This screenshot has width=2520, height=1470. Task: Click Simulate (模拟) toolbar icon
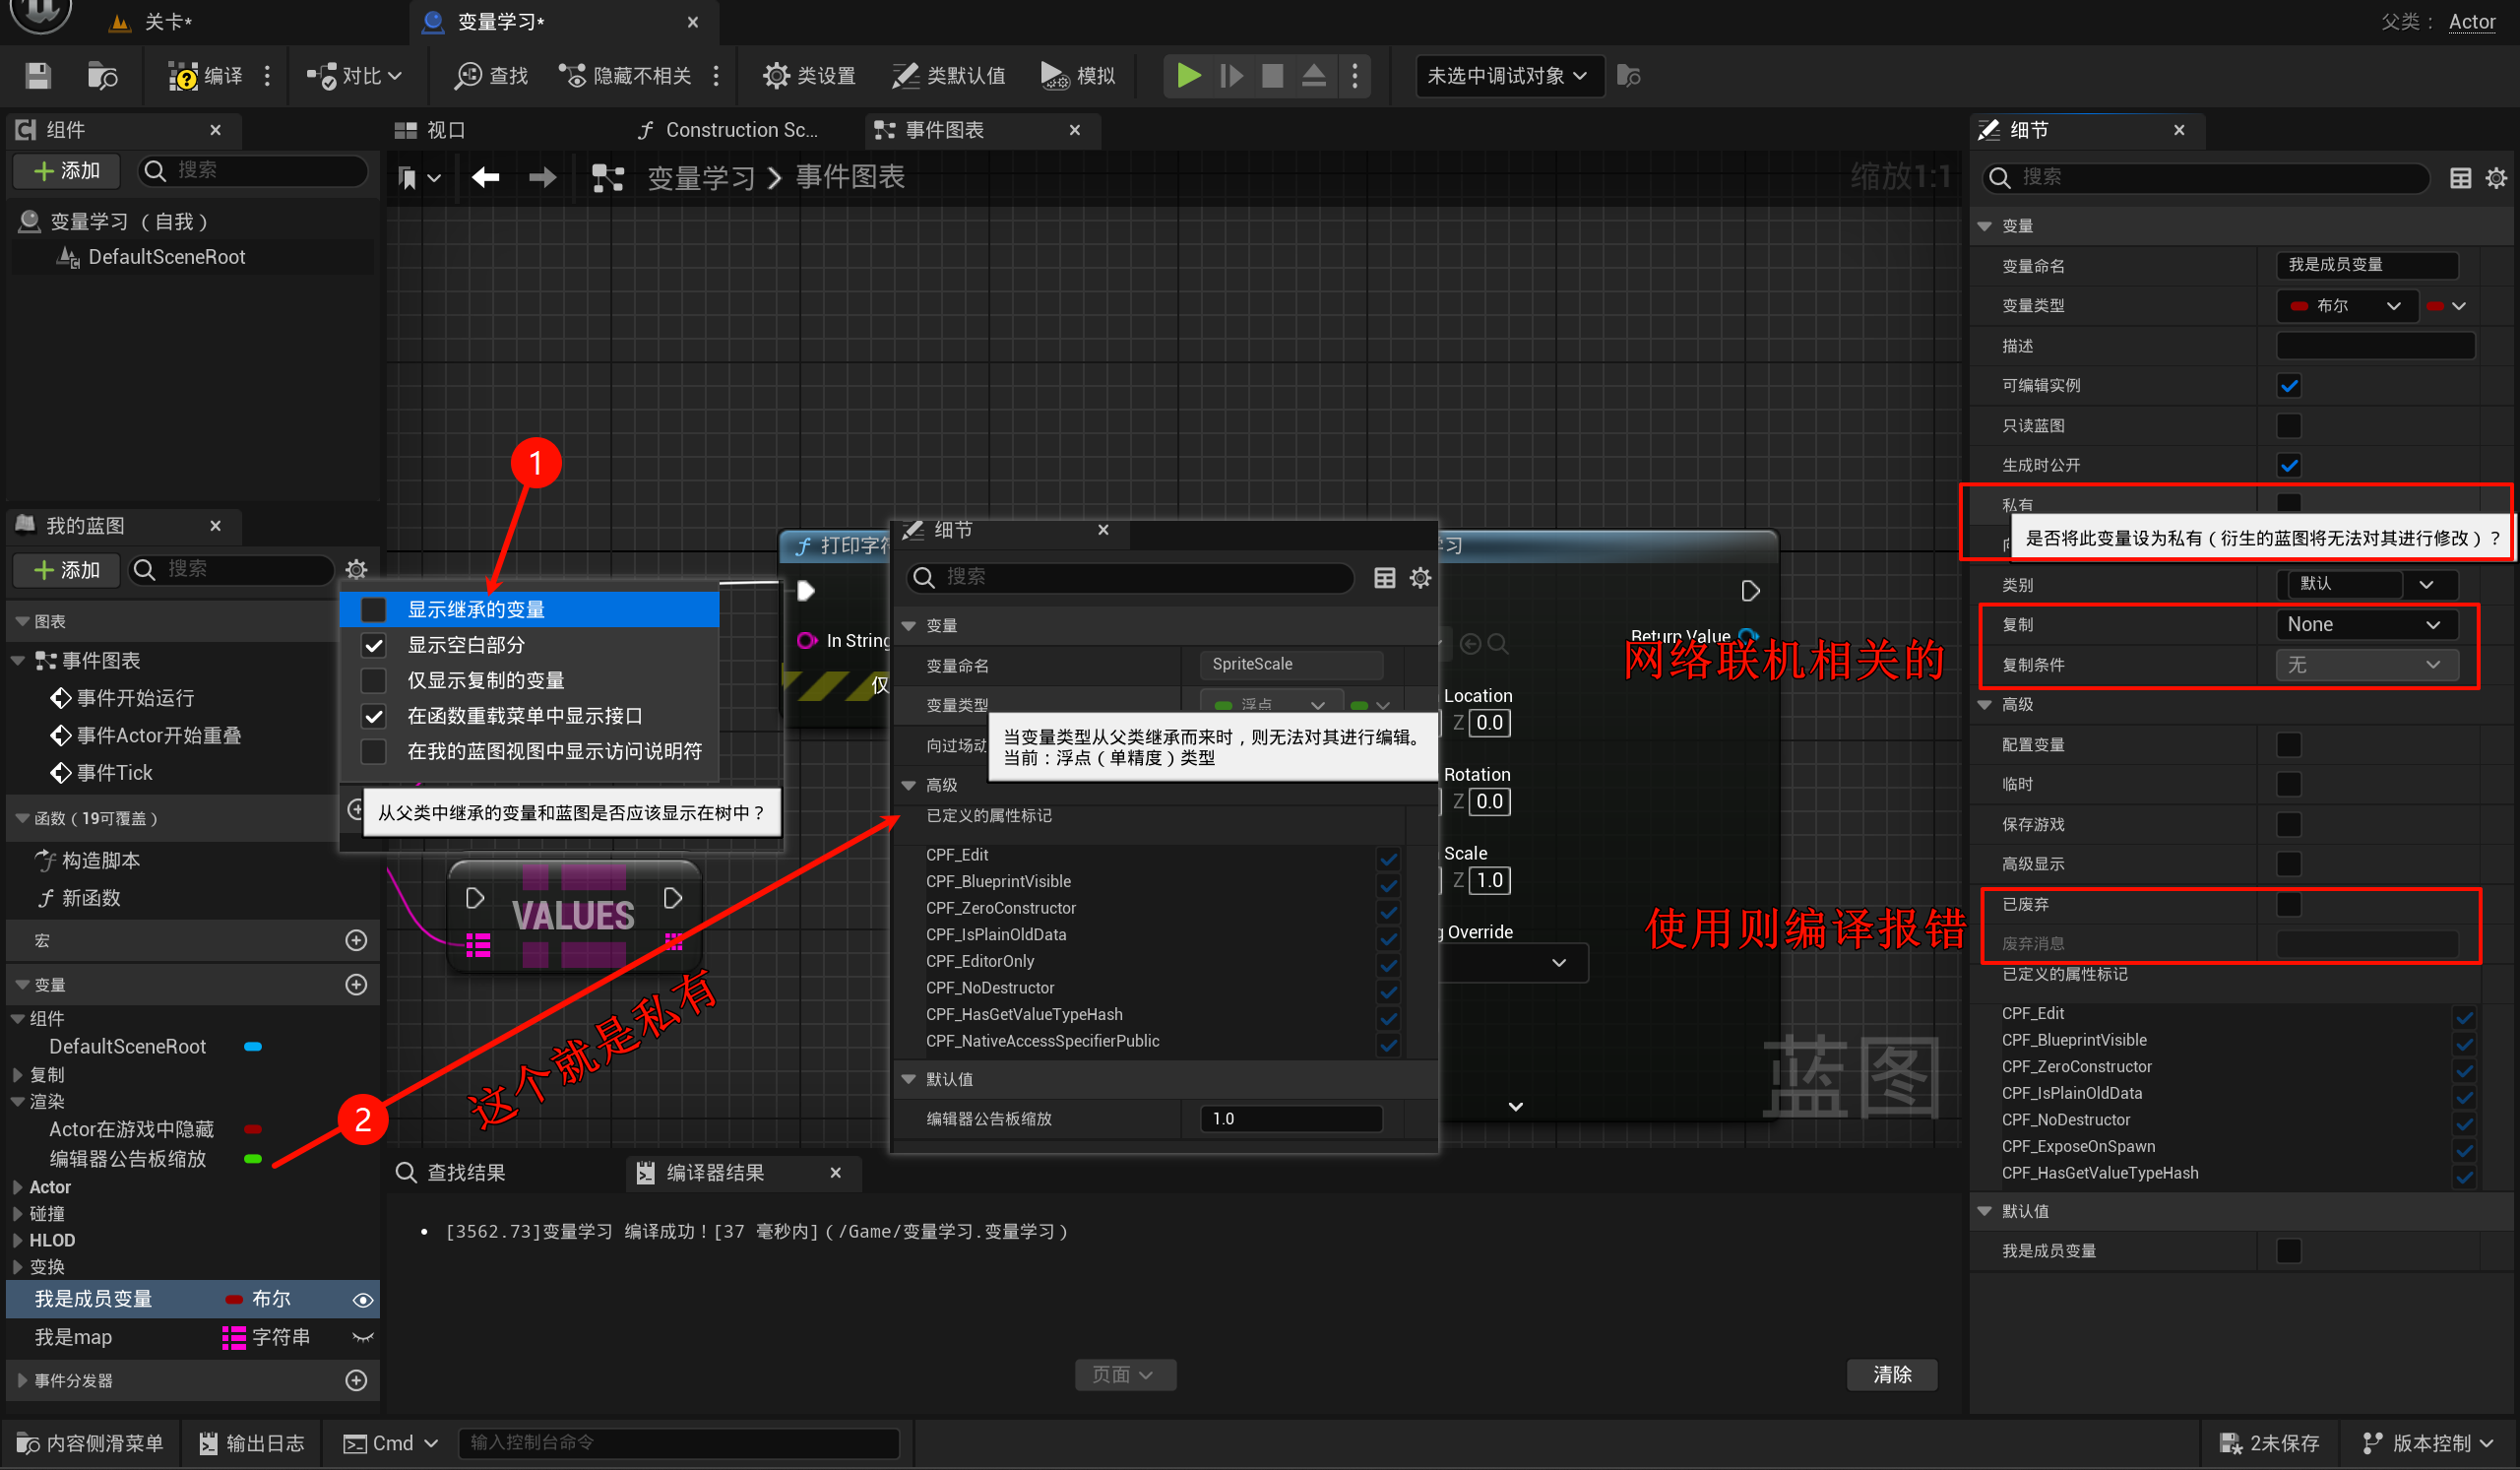[1053, 76]
